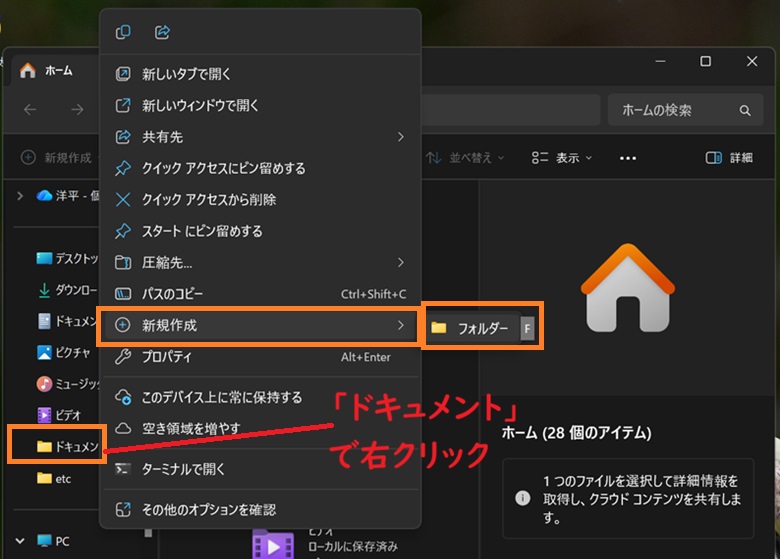Collapse the PC tree chevron

(x=20, y=541)
